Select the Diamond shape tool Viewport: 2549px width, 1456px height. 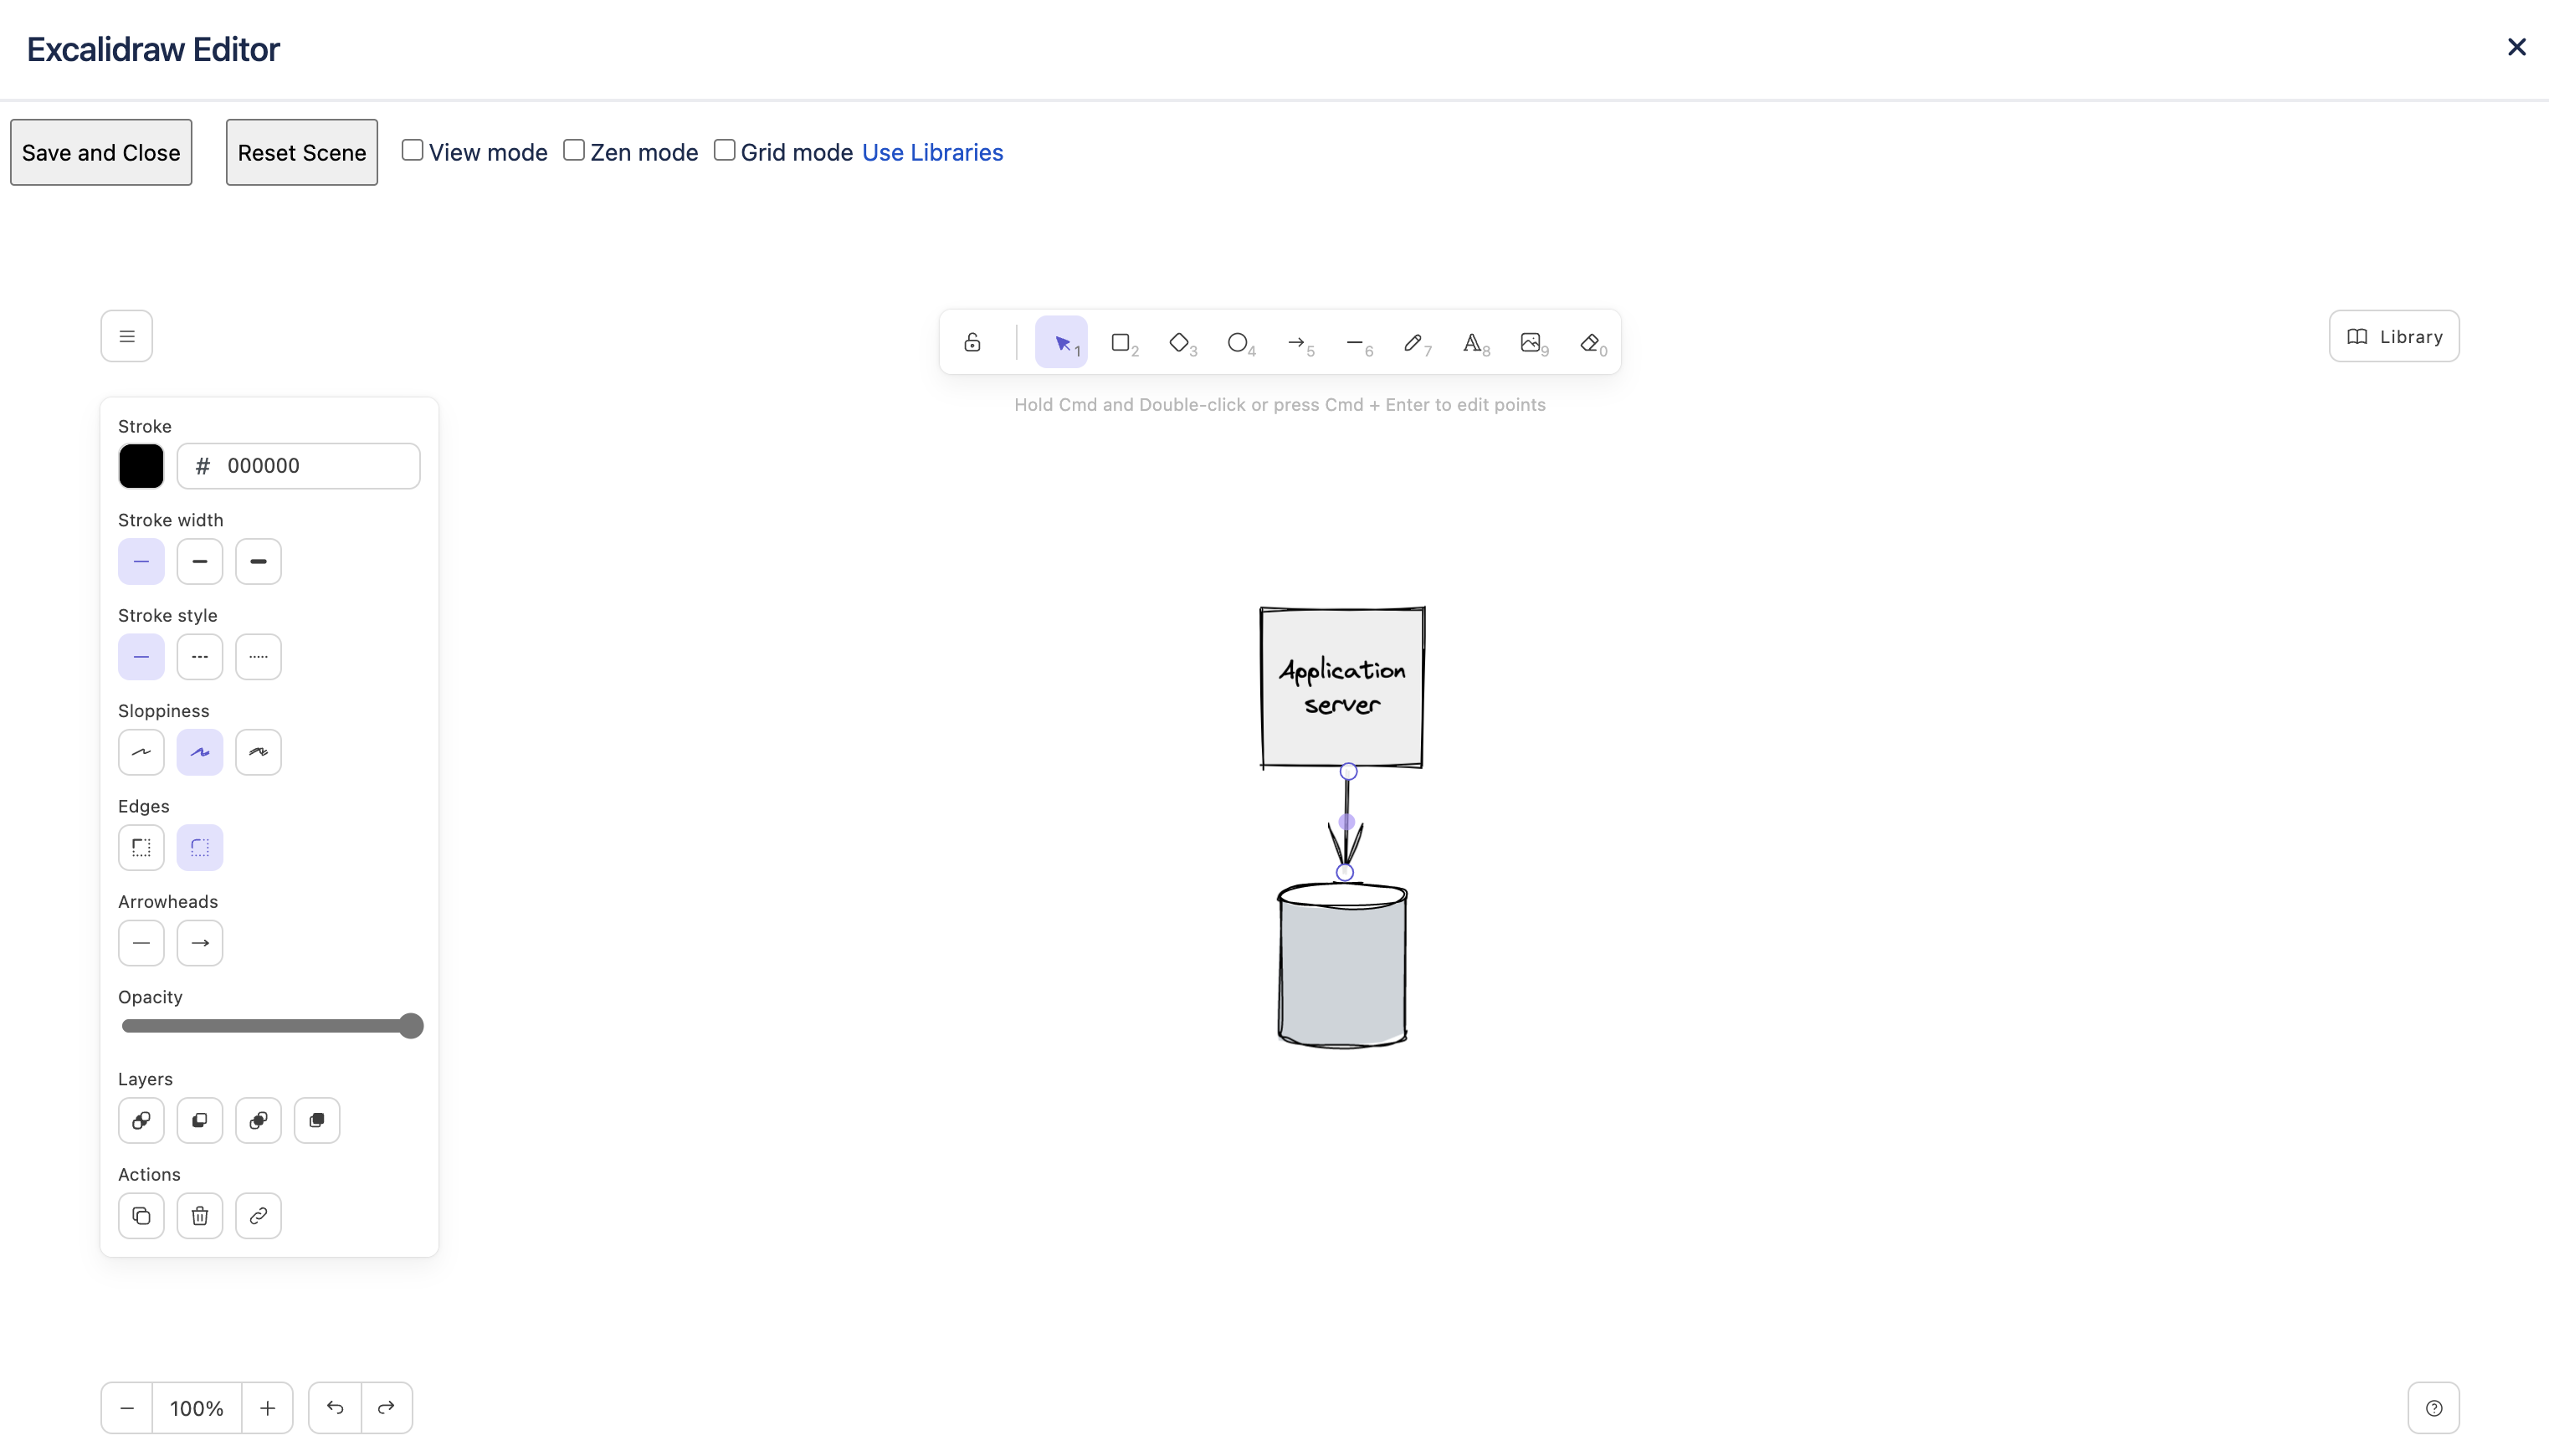[x=1180, y=343]
